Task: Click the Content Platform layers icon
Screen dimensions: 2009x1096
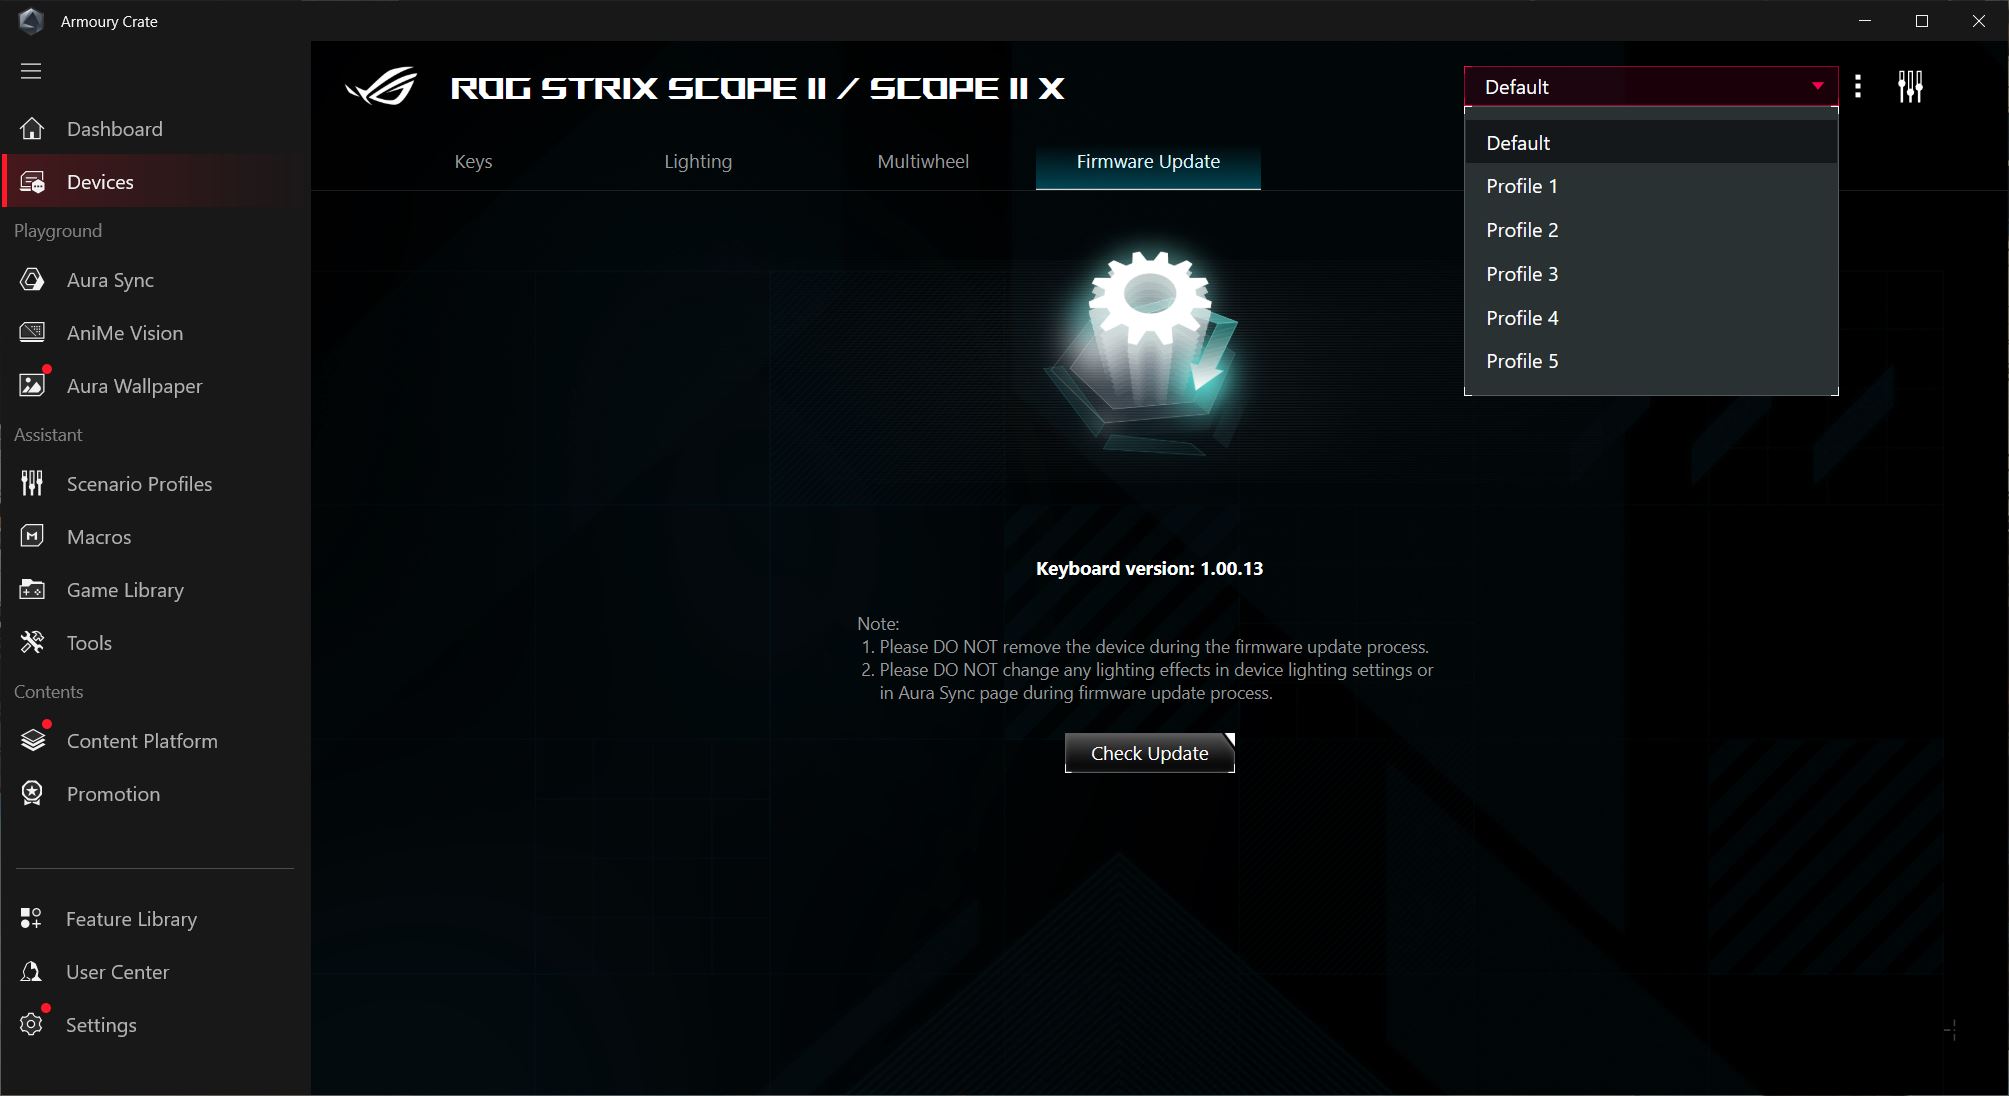Action: pyautogui.click(x=32, y=741)
